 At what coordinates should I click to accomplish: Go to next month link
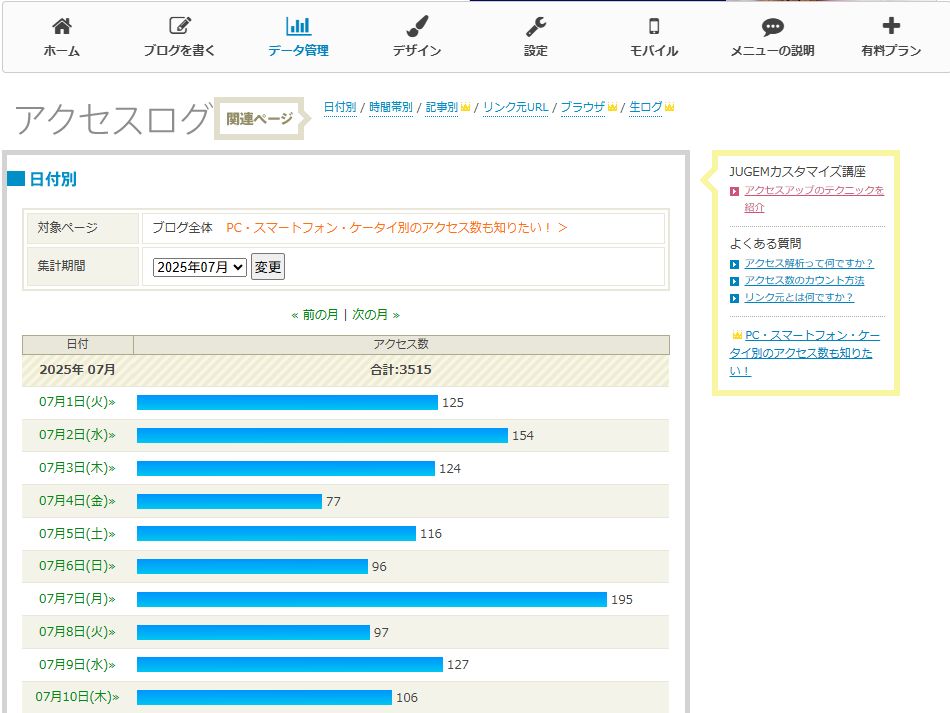click(375, 314)
